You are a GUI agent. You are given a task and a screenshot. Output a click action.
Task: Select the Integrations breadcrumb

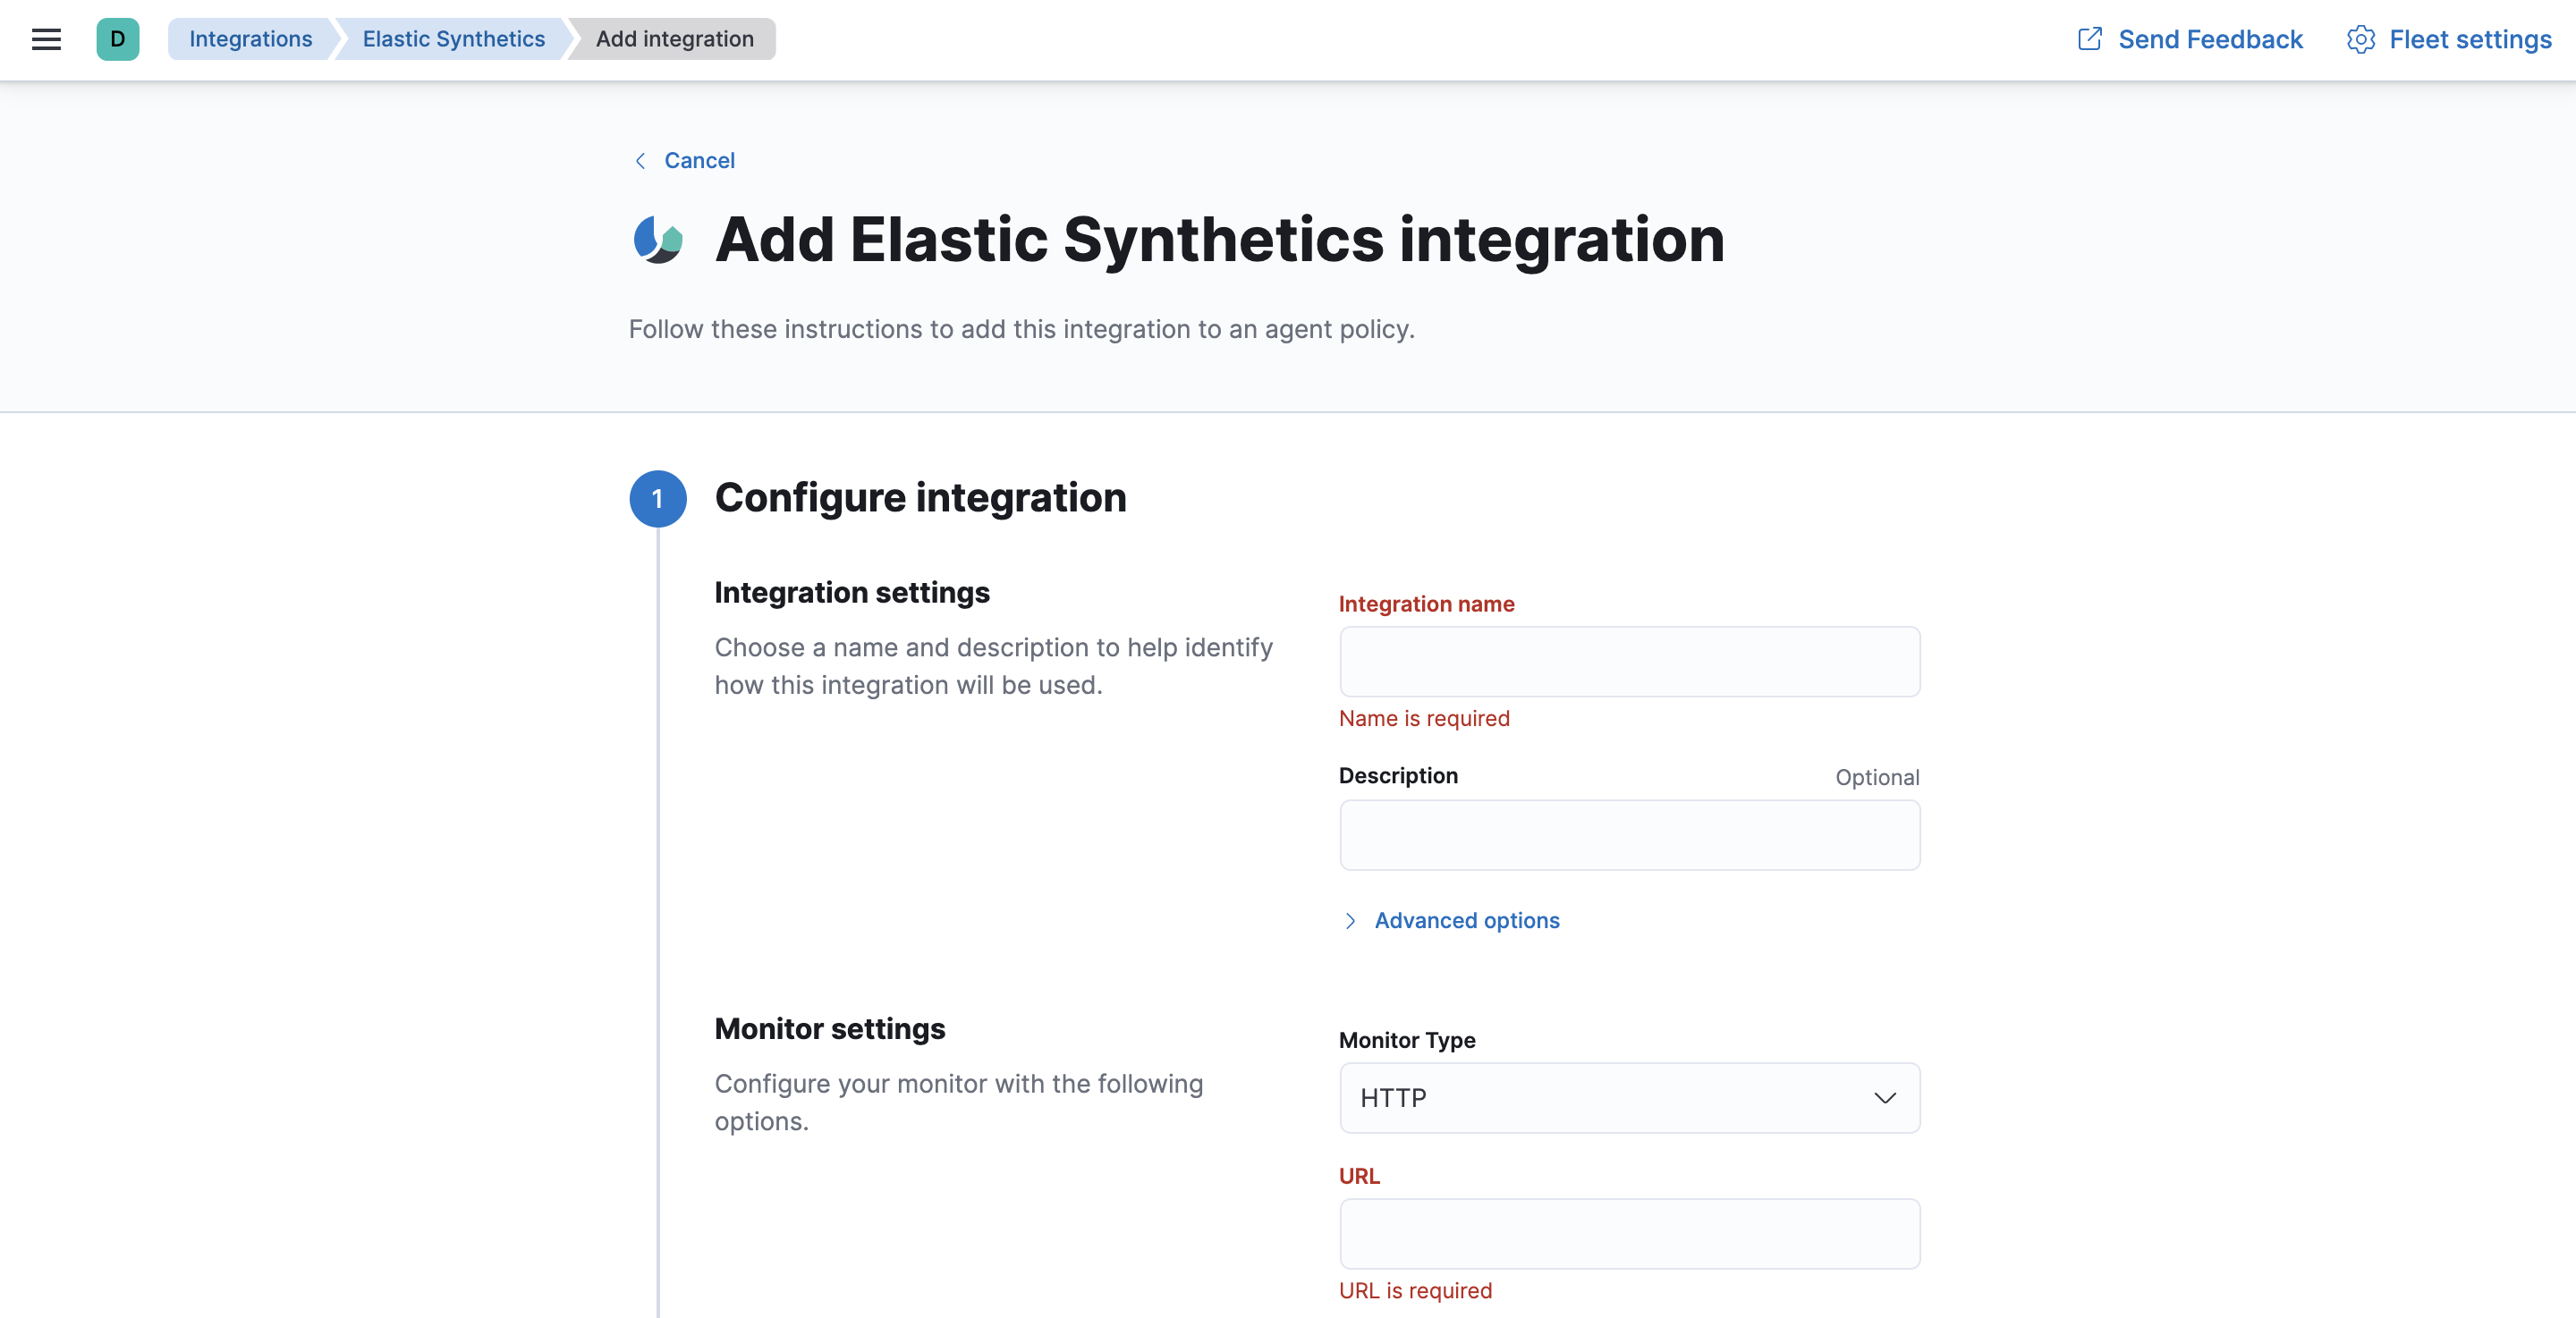click(x=250, y=39)
